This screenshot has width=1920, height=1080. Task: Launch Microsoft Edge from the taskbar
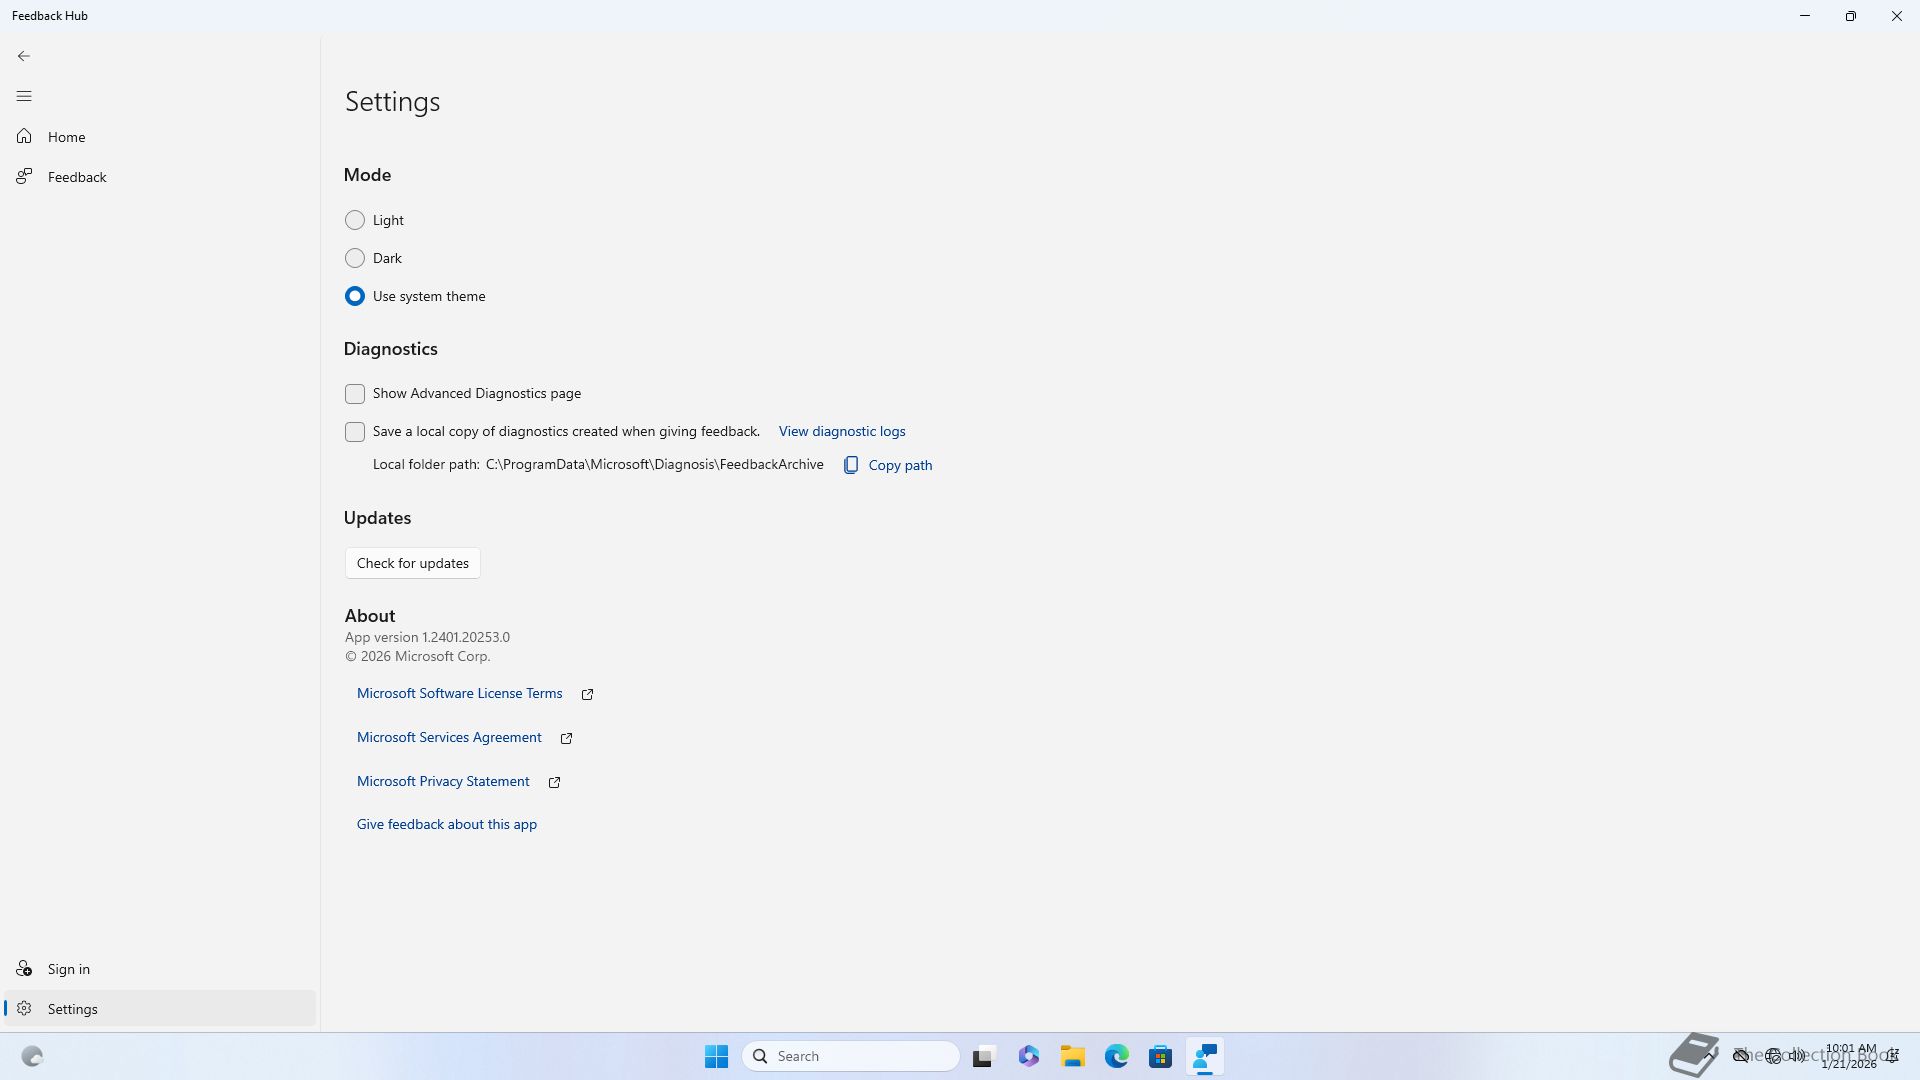(1116, 1056)
